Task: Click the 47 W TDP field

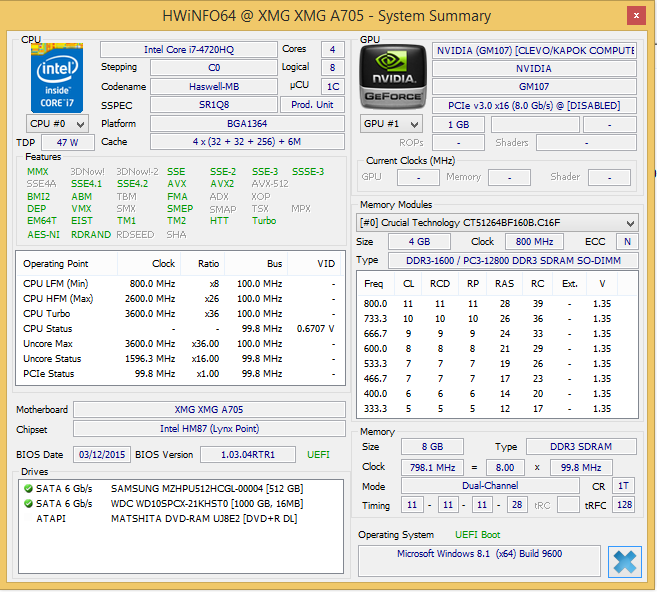Action: (x=67, y=142)
